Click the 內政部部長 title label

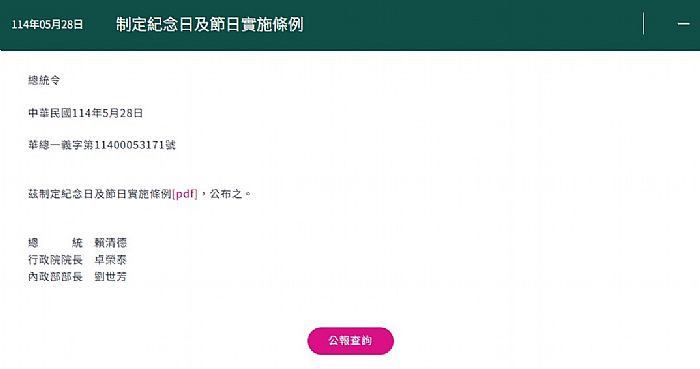[x=55, y=277]
